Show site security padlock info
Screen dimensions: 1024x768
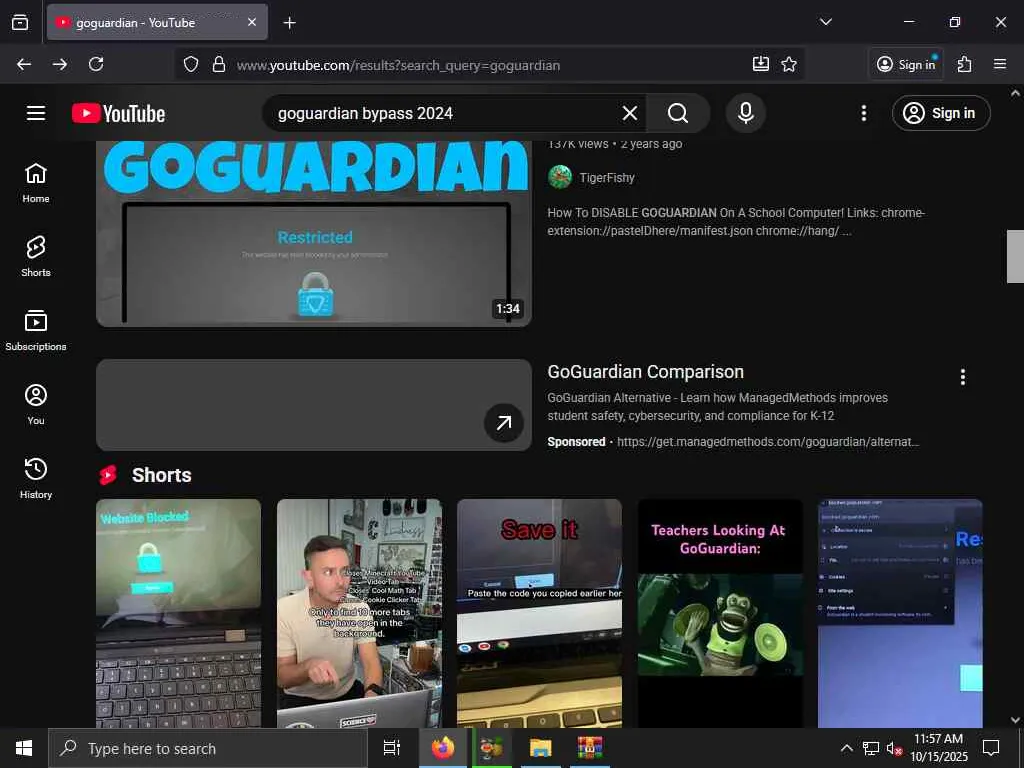[x=219, y=64]
